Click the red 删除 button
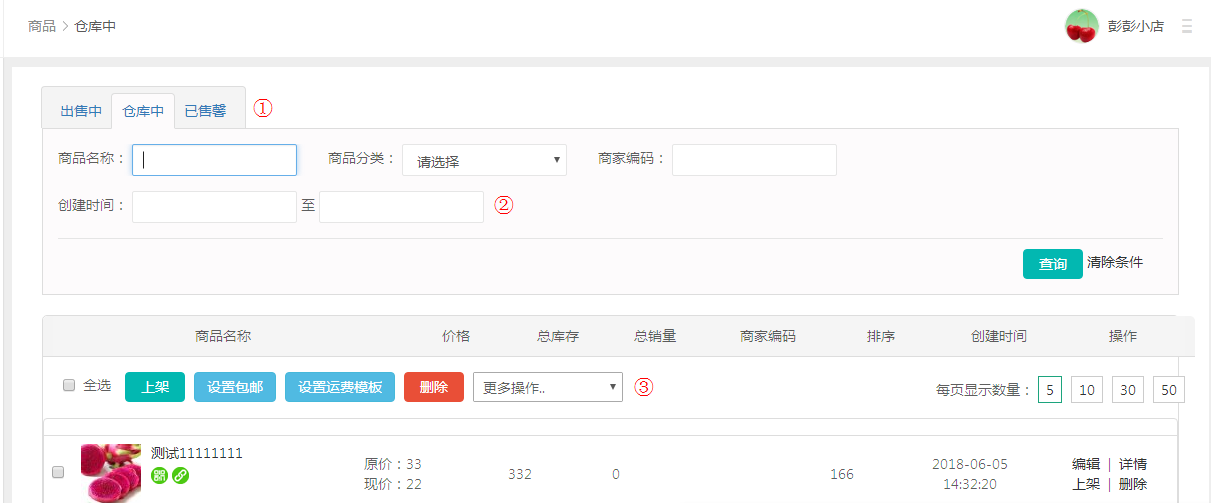1211x503 pixels. pos(434,387)
